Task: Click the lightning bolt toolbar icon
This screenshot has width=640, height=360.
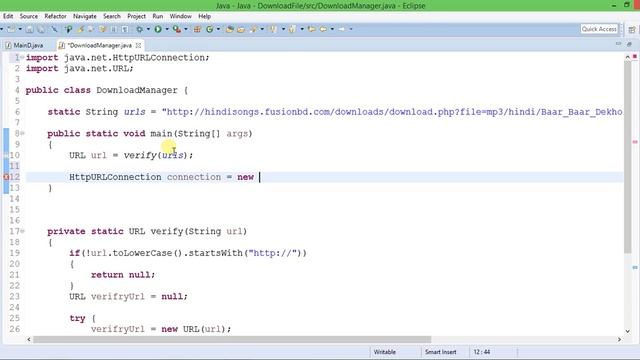Action: (x=80, y=29)
